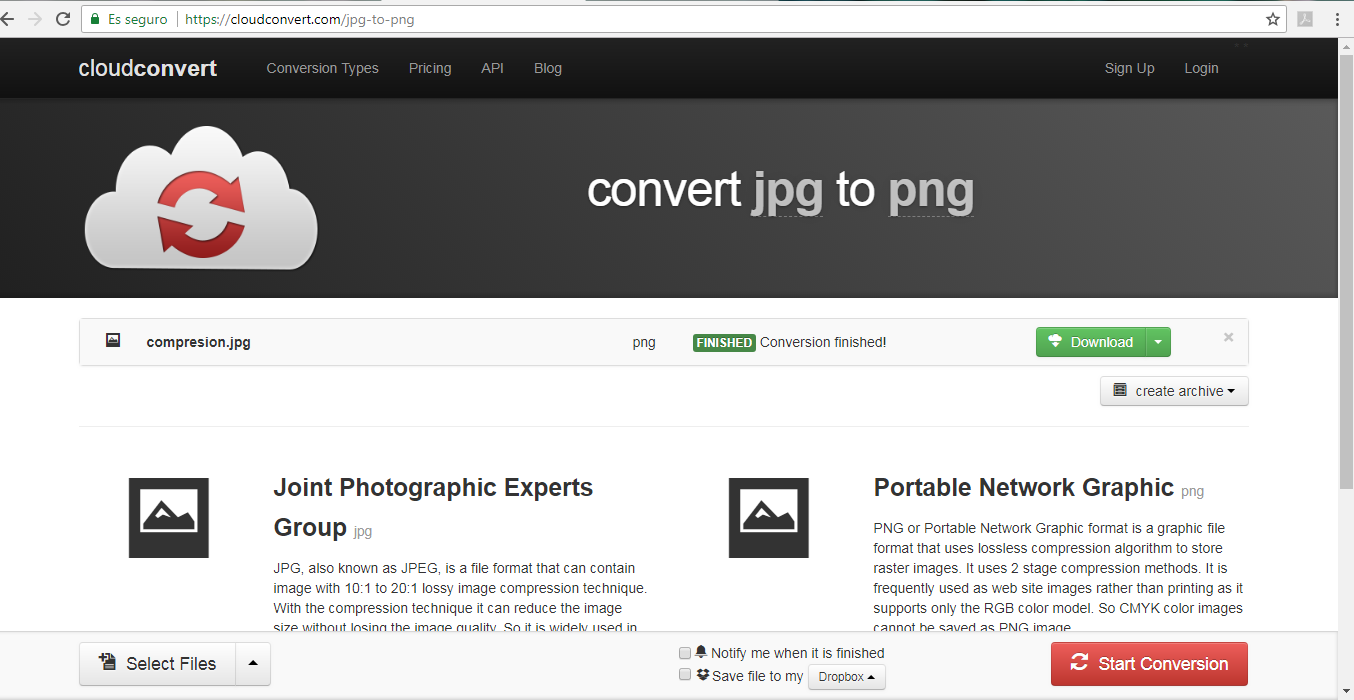Click the browser back arrow
The image size is (1354, 700).
click(7, 19)
